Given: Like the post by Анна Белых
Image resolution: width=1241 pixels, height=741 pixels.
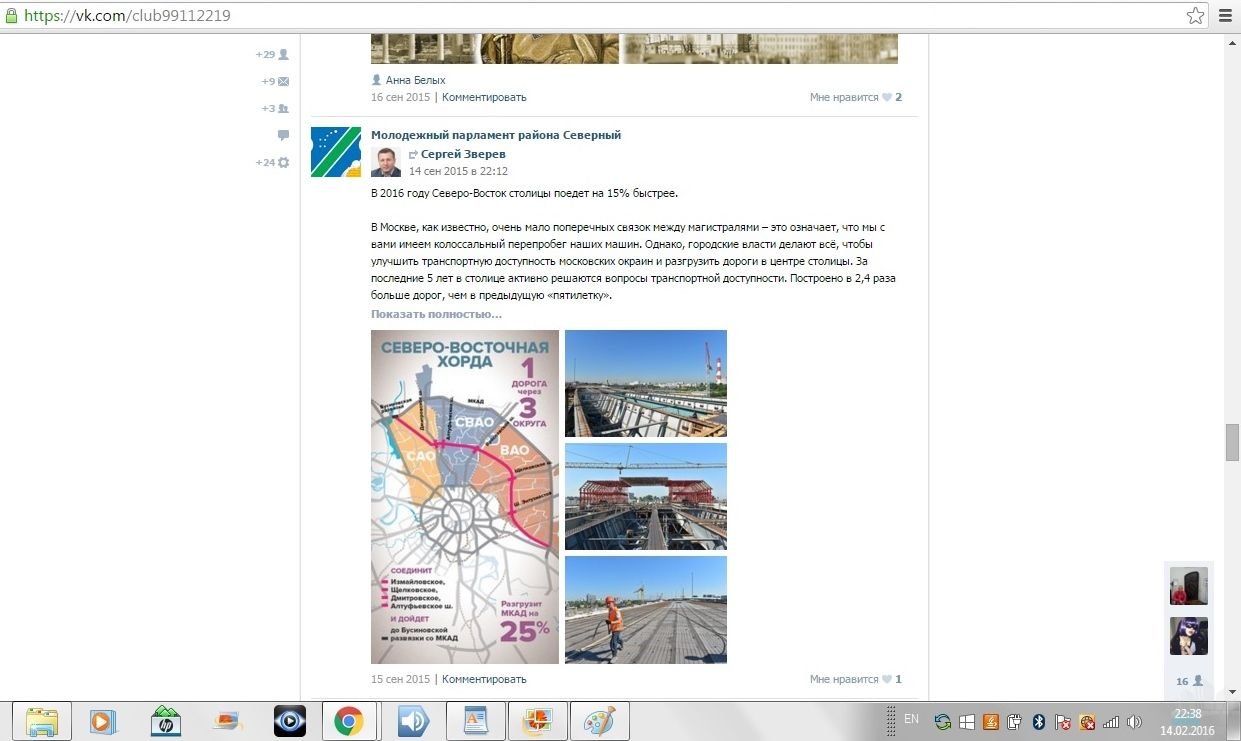Looking at the screenshot, I should (886, 97).
